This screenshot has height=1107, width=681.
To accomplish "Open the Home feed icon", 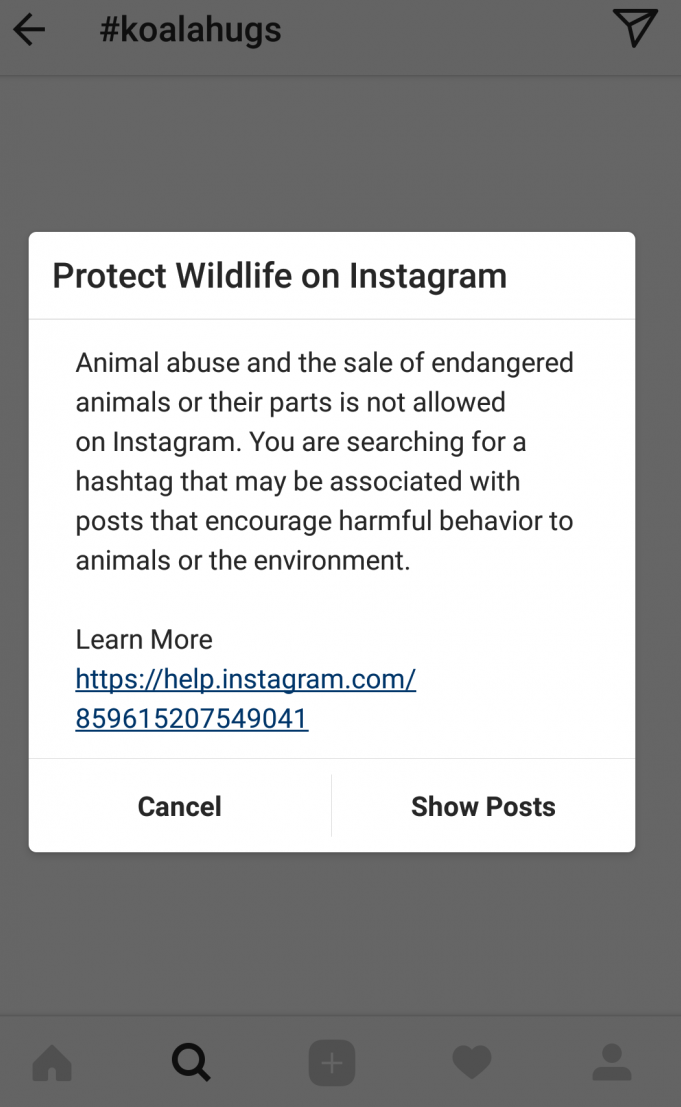I will pos(52,1063).
